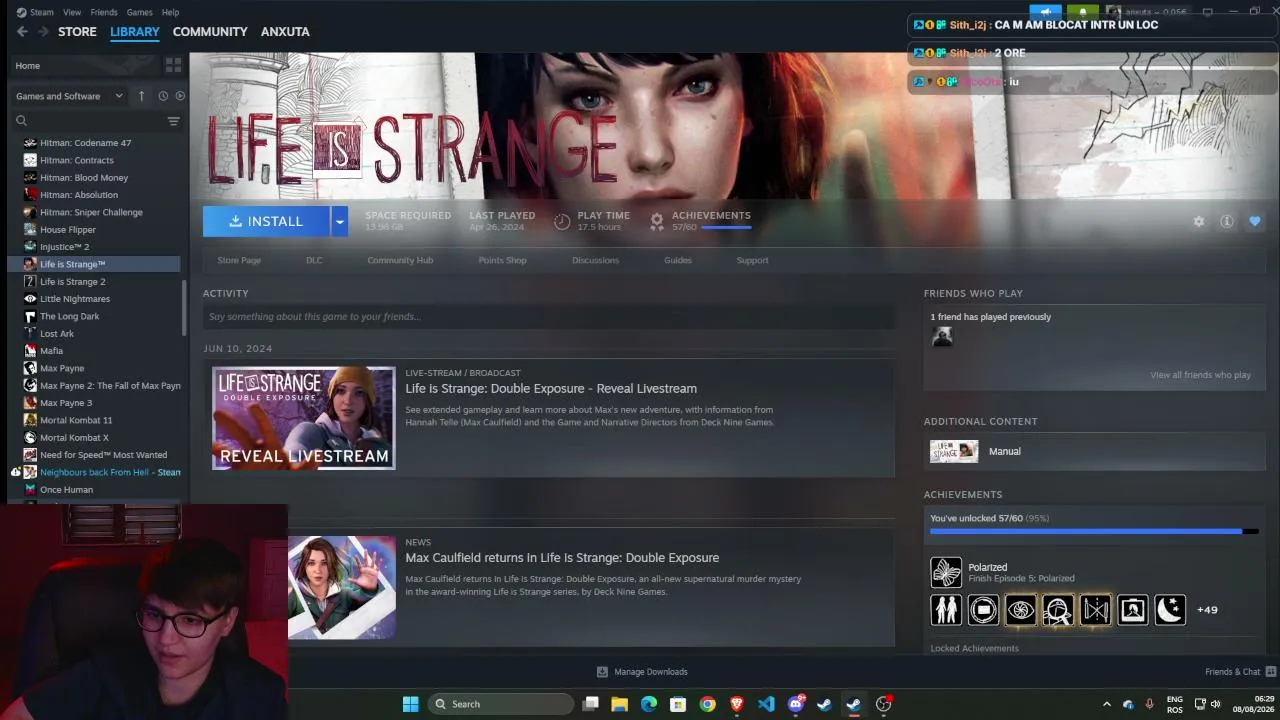Screen dimensions: 1280x720
Task: Switch to library grid view icon
Action: 173,65
